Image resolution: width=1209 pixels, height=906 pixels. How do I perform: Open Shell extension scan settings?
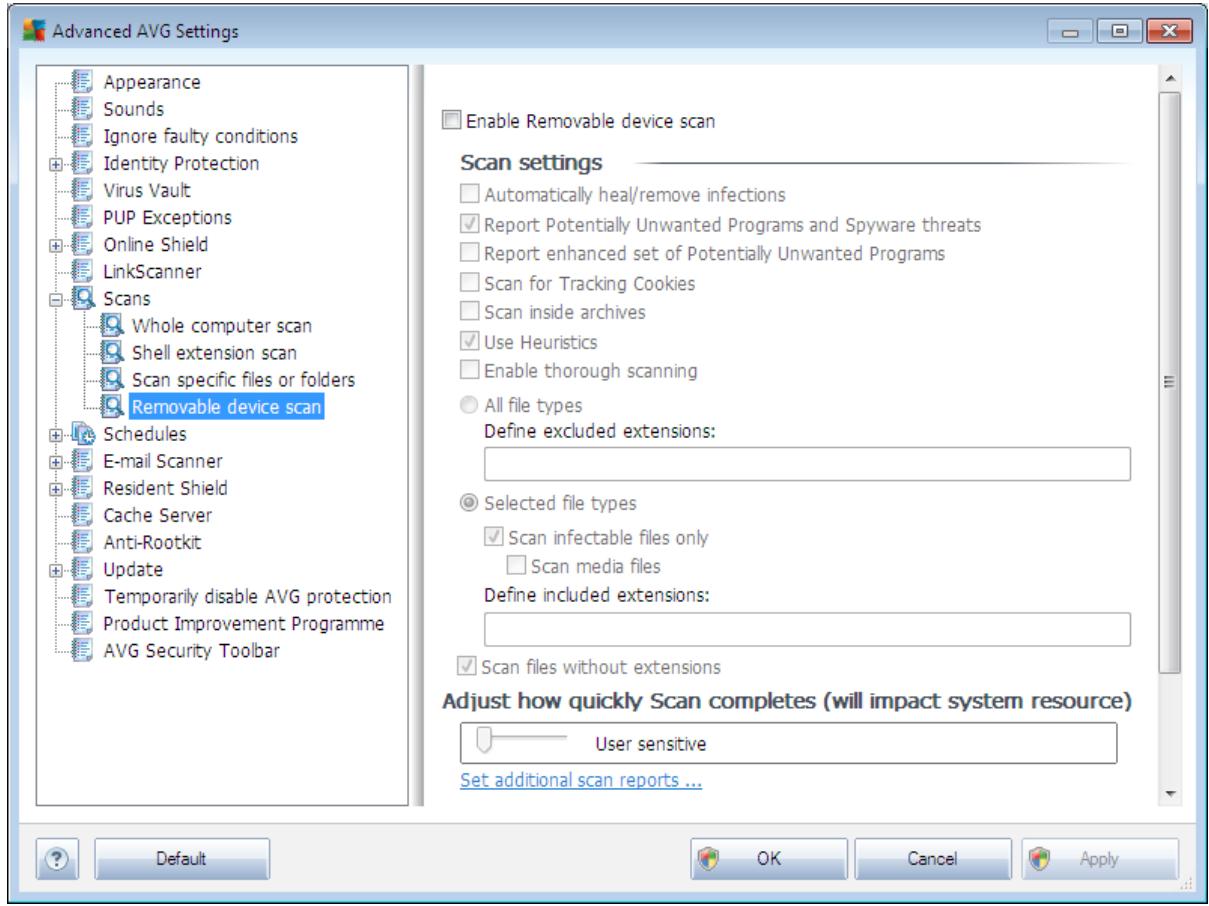pos(214,353)
